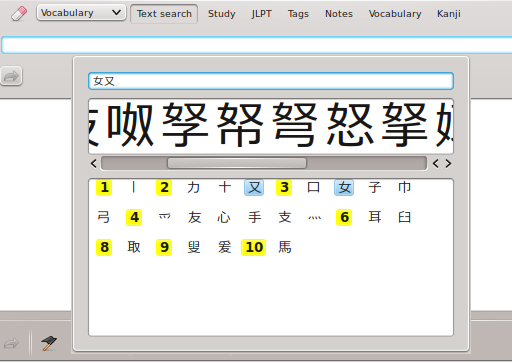Select the 叟 component
This screenshot has height=363, width=512.
pyautogui.click(x=194, y=247)
